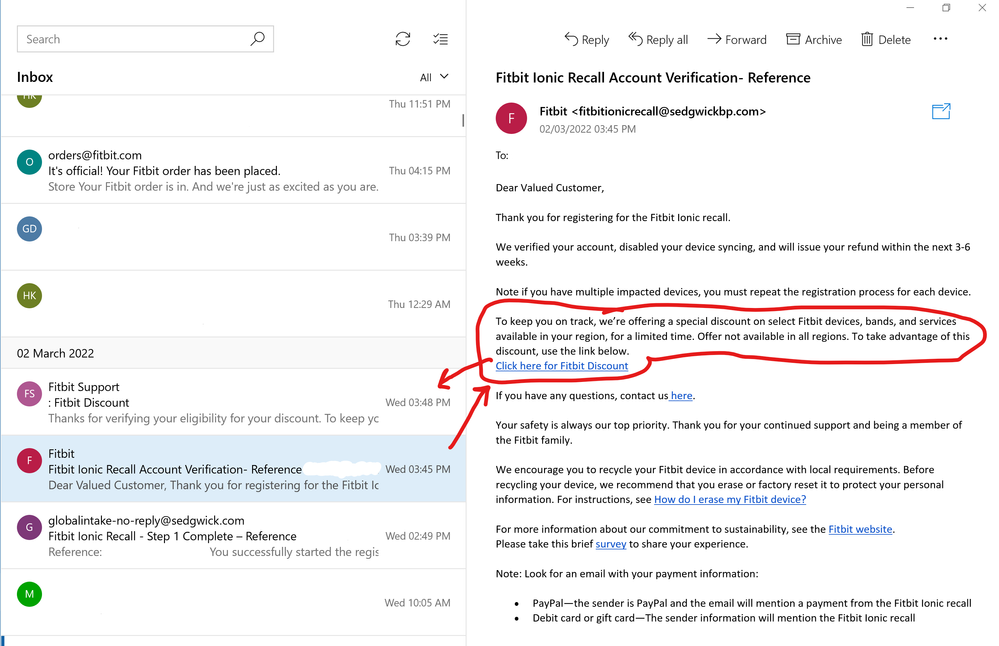
Task: Open the Fitbit website link
Action: tap(860, 529)
